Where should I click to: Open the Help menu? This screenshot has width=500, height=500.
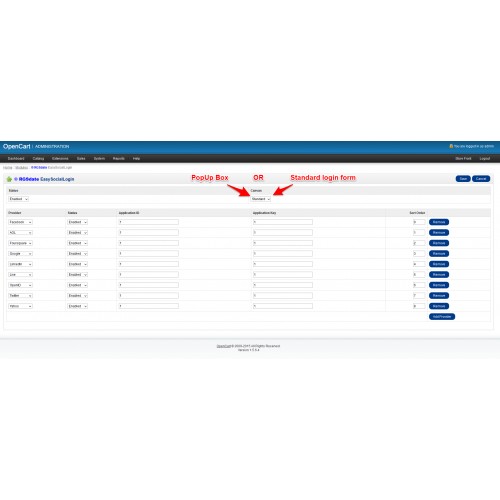point(136,159)
